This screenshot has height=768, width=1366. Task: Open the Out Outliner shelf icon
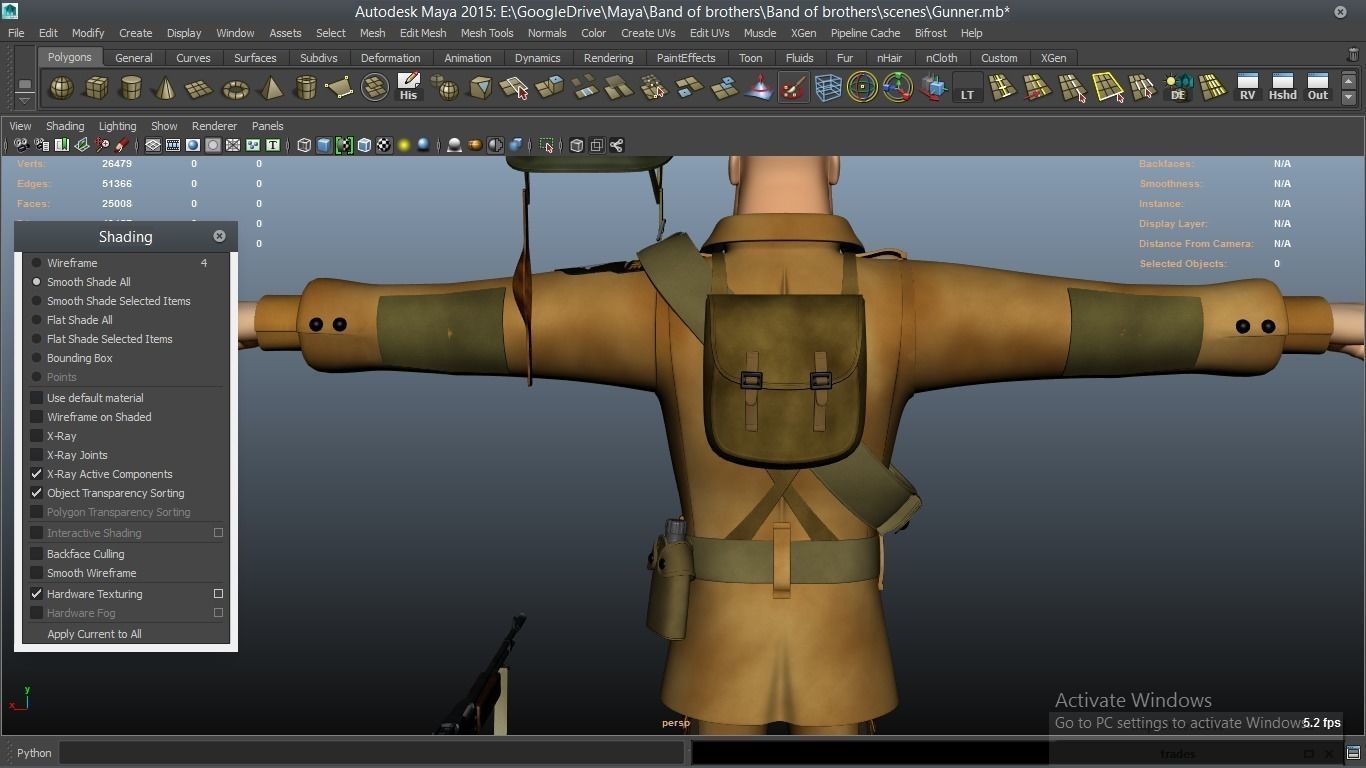(x=1318, y=88)
